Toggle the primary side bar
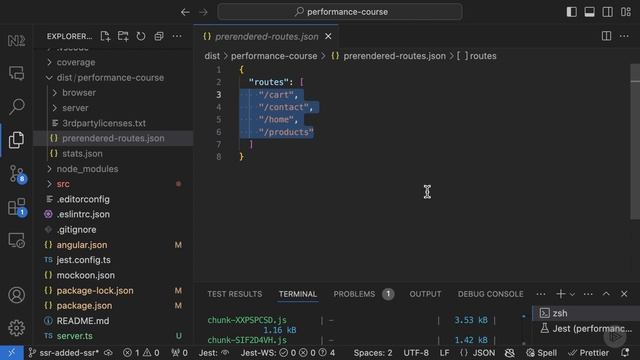Viewport: 640px width, 360px height. pos(571,12)
